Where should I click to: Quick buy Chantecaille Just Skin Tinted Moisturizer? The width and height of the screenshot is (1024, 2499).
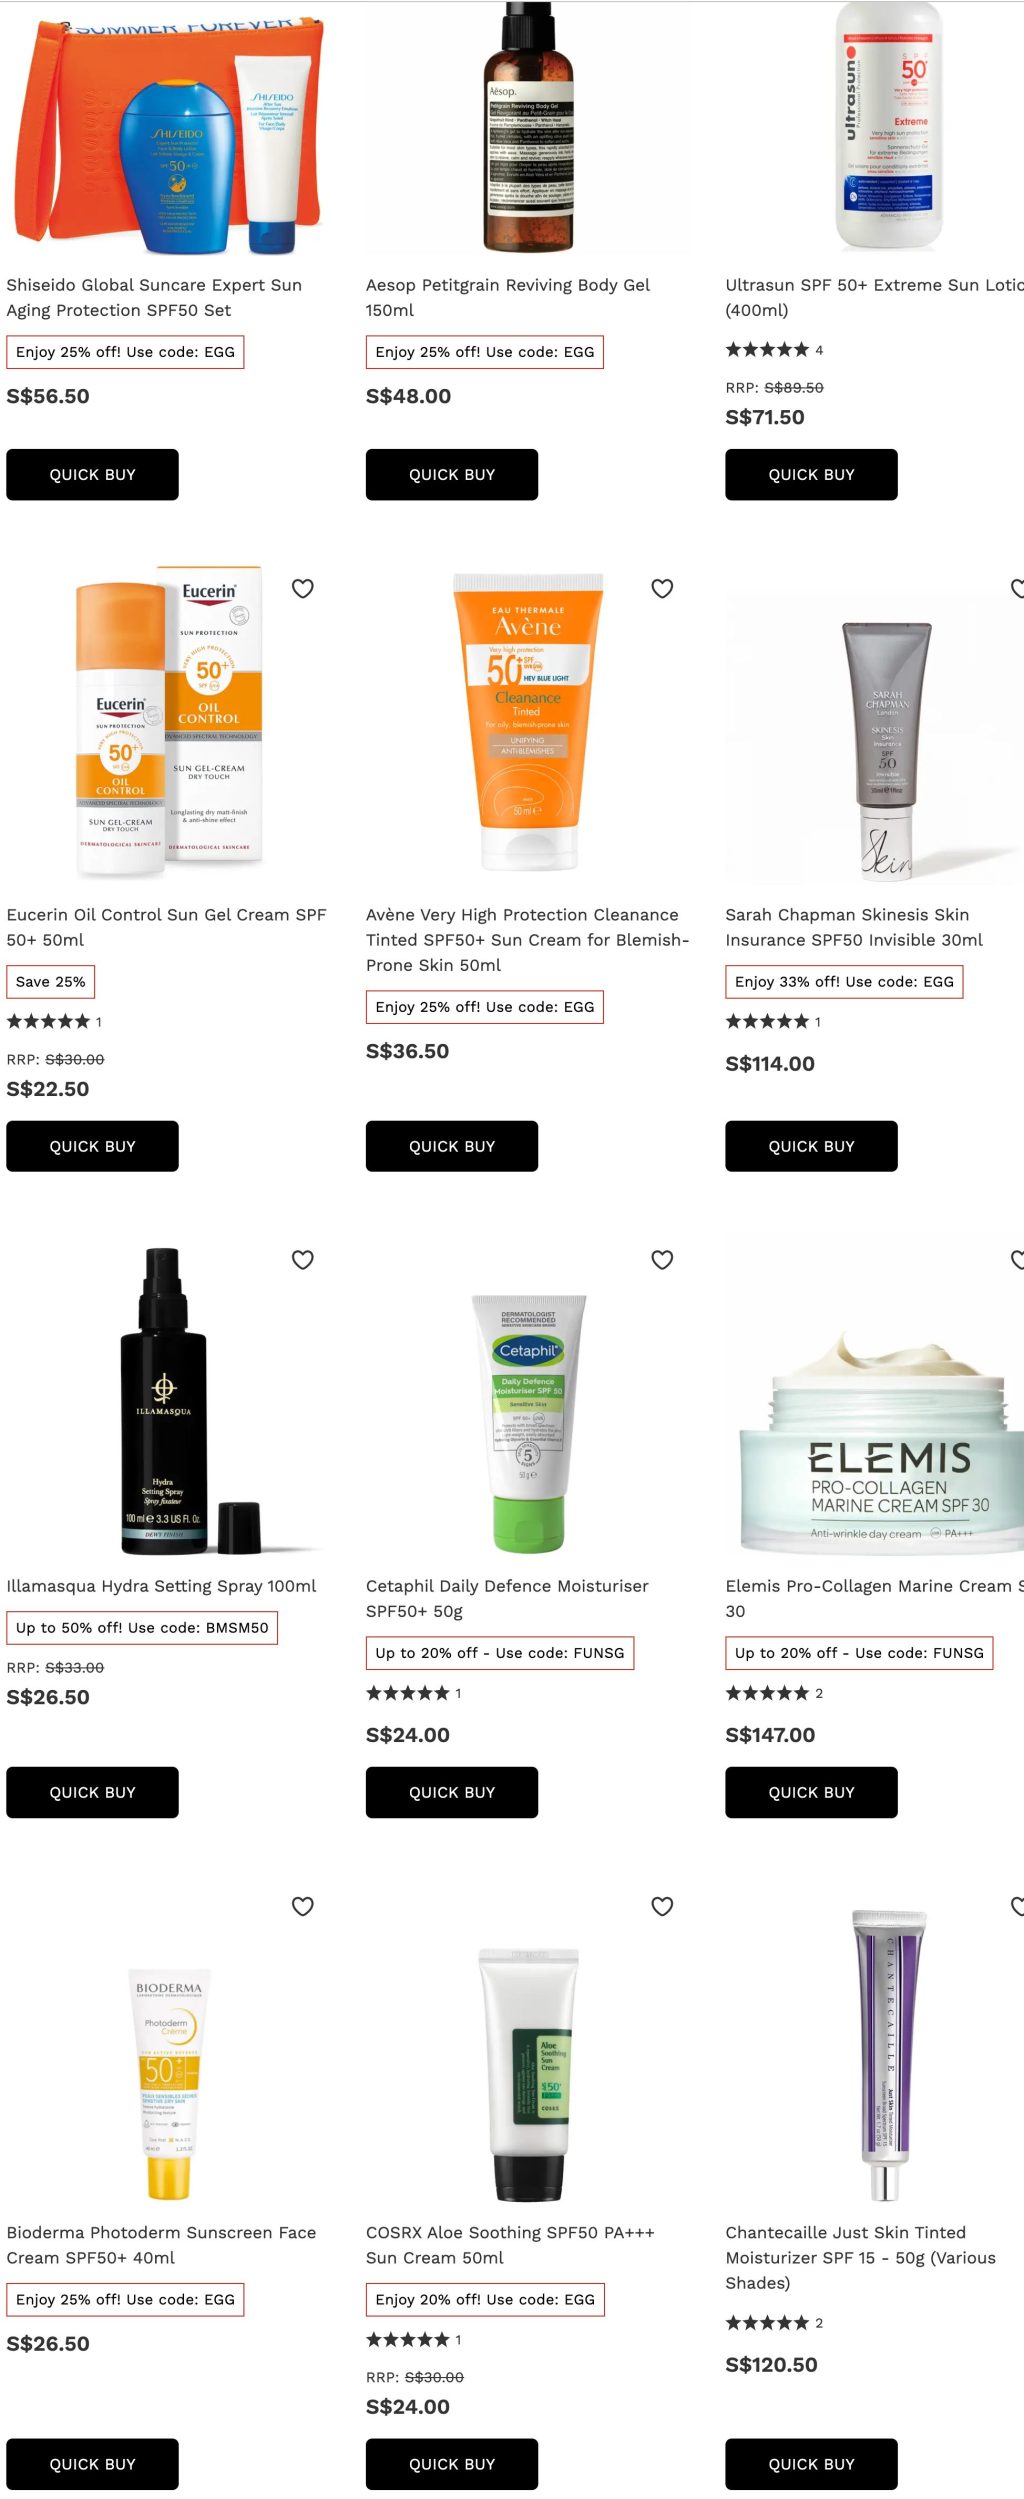(x=811, y=2464)
